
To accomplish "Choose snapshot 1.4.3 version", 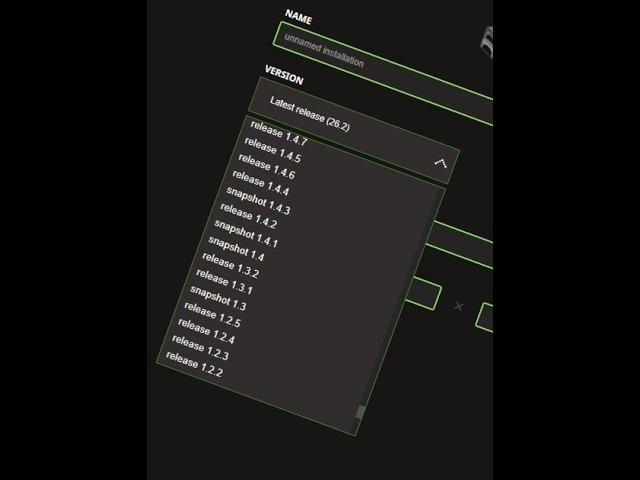I will coord(258,200).
